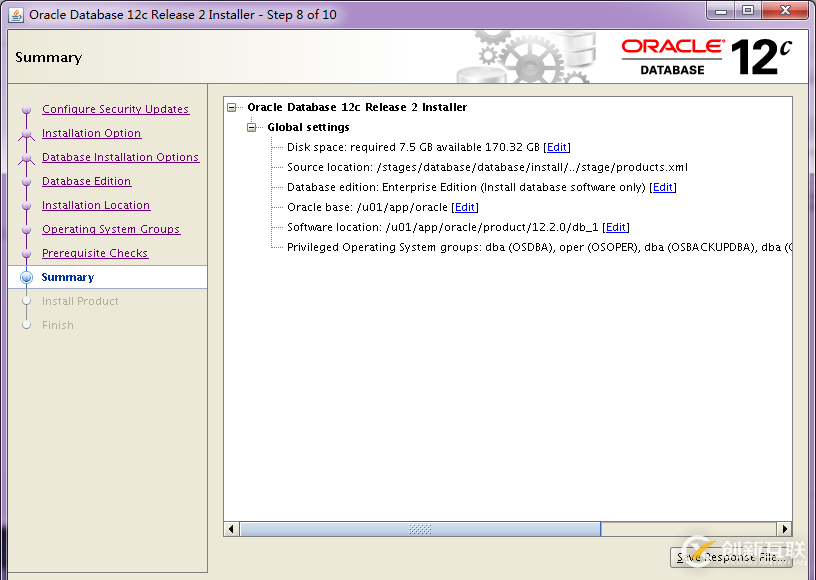The image size is (816, 580).
Task: Click the Installation Location step bullet
Action: coord(27,205)
